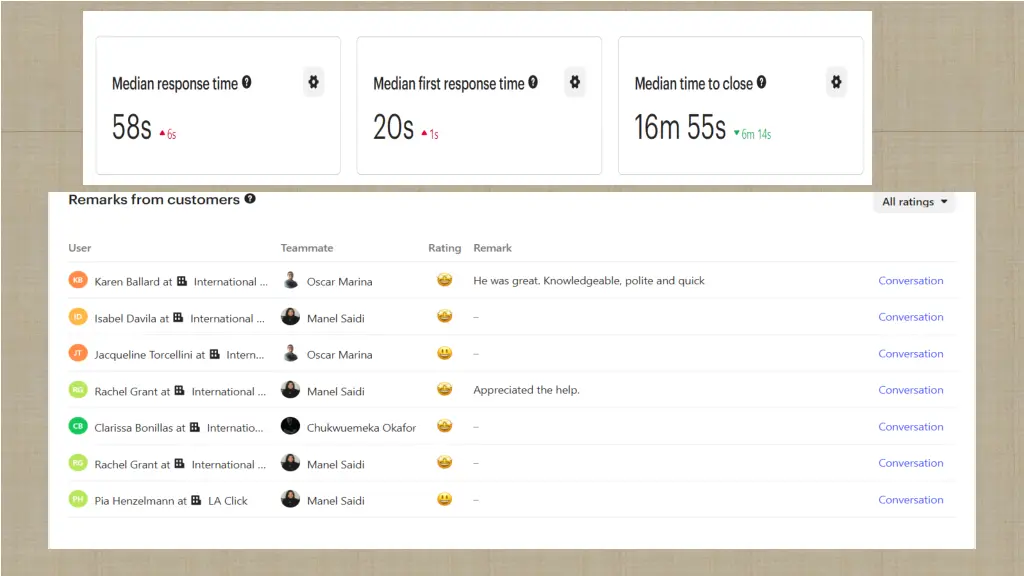Click help icon beside Median time to close
The height and width of the screenshot is (576, 1024).
click(x=762, y=83)
